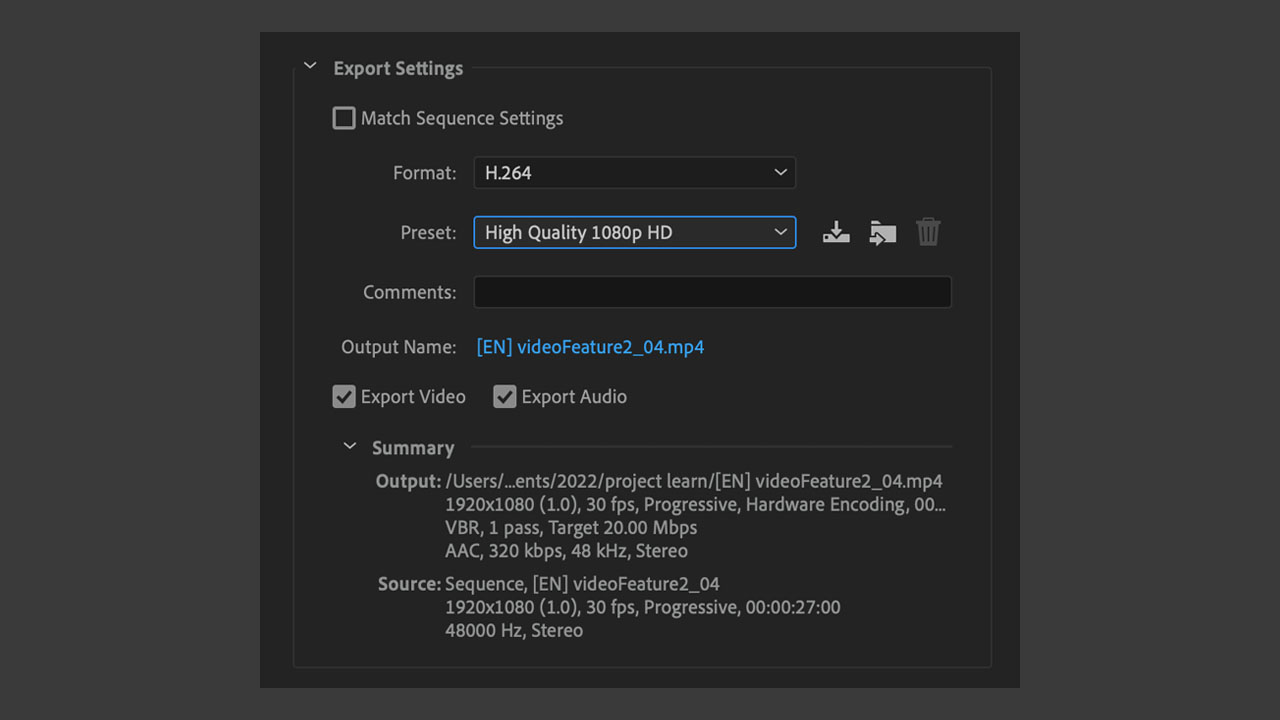This screenshot has height=720, width=1280.
Task: Click the output line mentioning Hardware Encoding
Action: coord(695,504)
